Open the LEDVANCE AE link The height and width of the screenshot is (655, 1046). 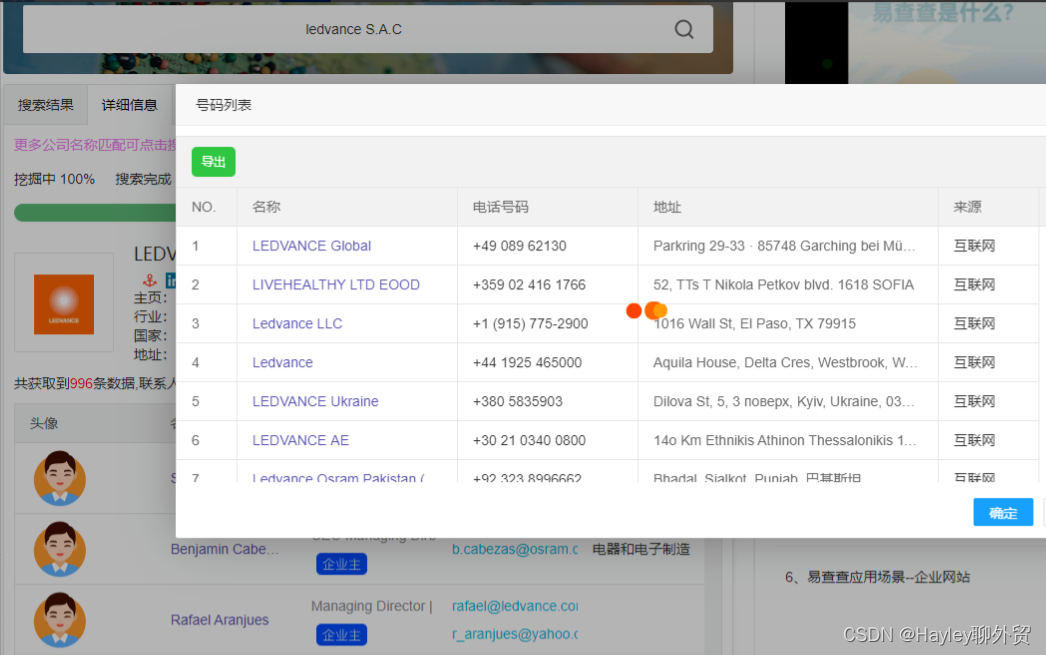tap(300, 440)
